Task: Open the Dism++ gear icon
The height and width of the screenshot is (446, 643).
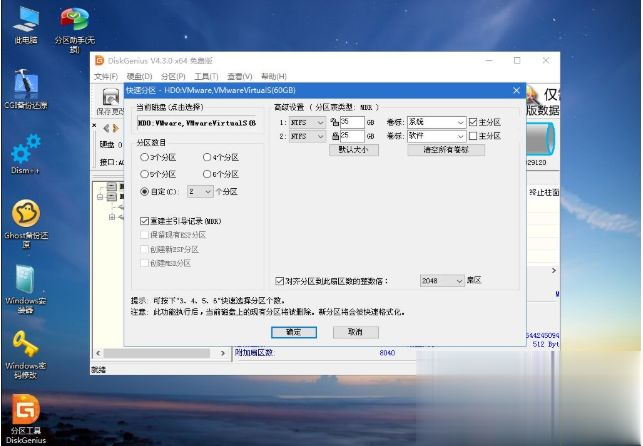Action: click(25, 153)
